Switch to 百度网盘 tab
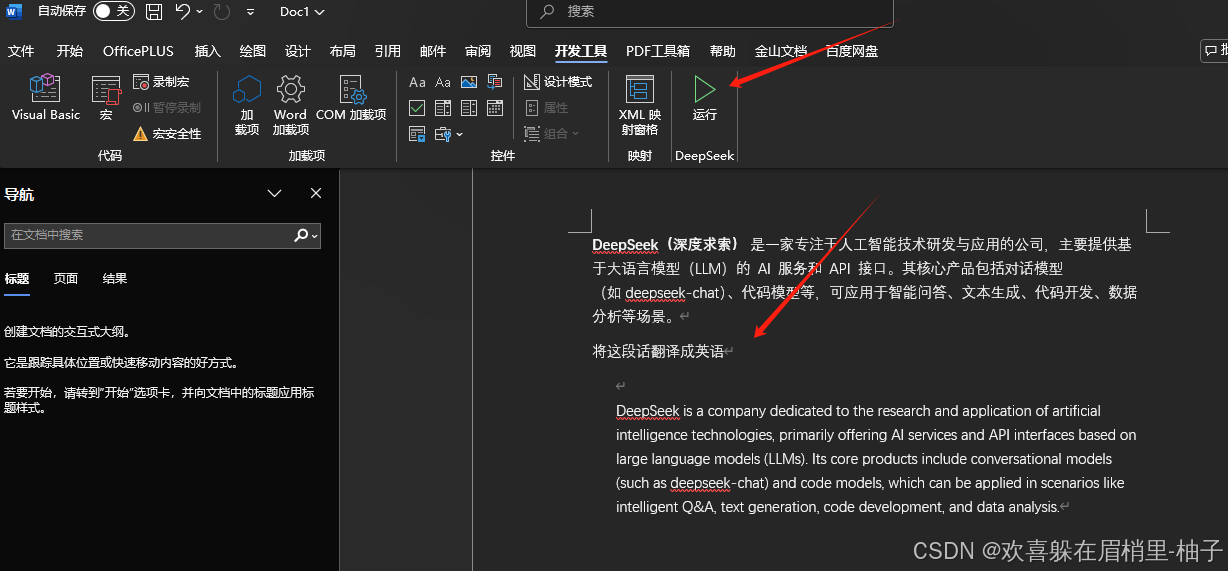Viewport: 1228px width, 571px height. [x=852, y=51]
